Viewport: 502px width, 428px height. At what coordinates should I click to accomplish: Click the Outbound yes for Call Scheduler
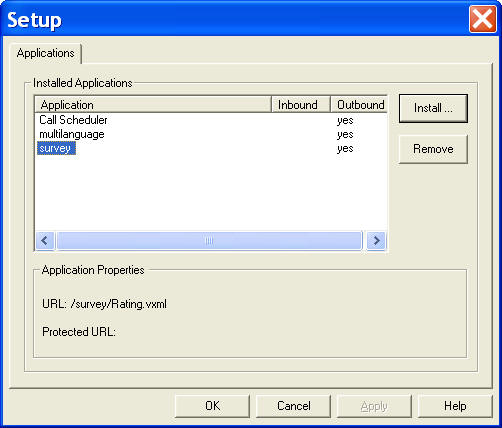coord(345,121)
